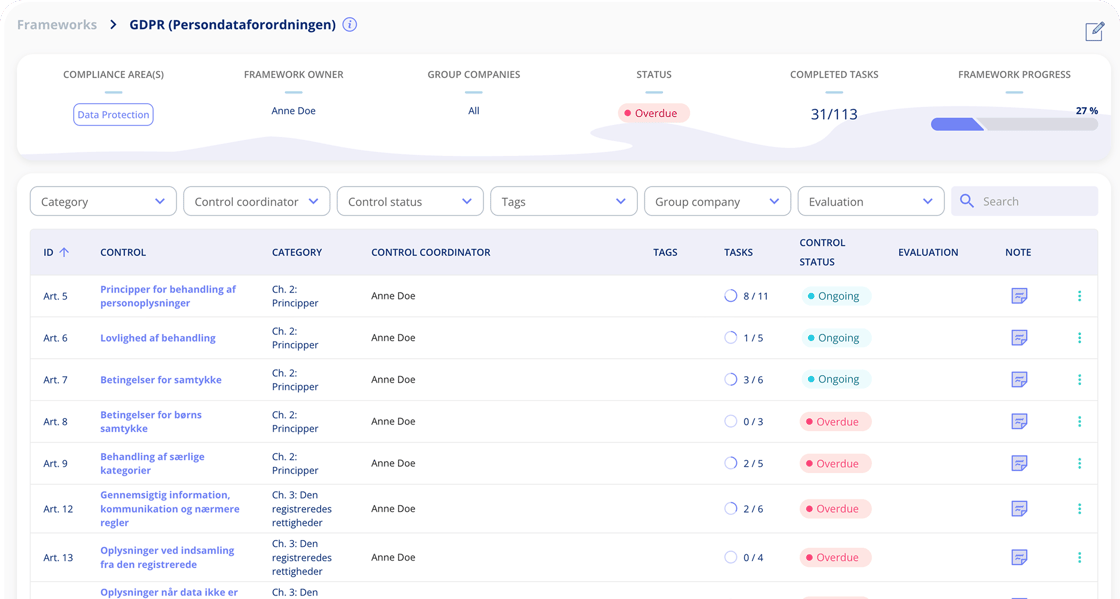The width and height of the screenshot is (1120, 599).
Task: Open 'Betingelser for børns samtykke' control
Action: click(151, 421)
